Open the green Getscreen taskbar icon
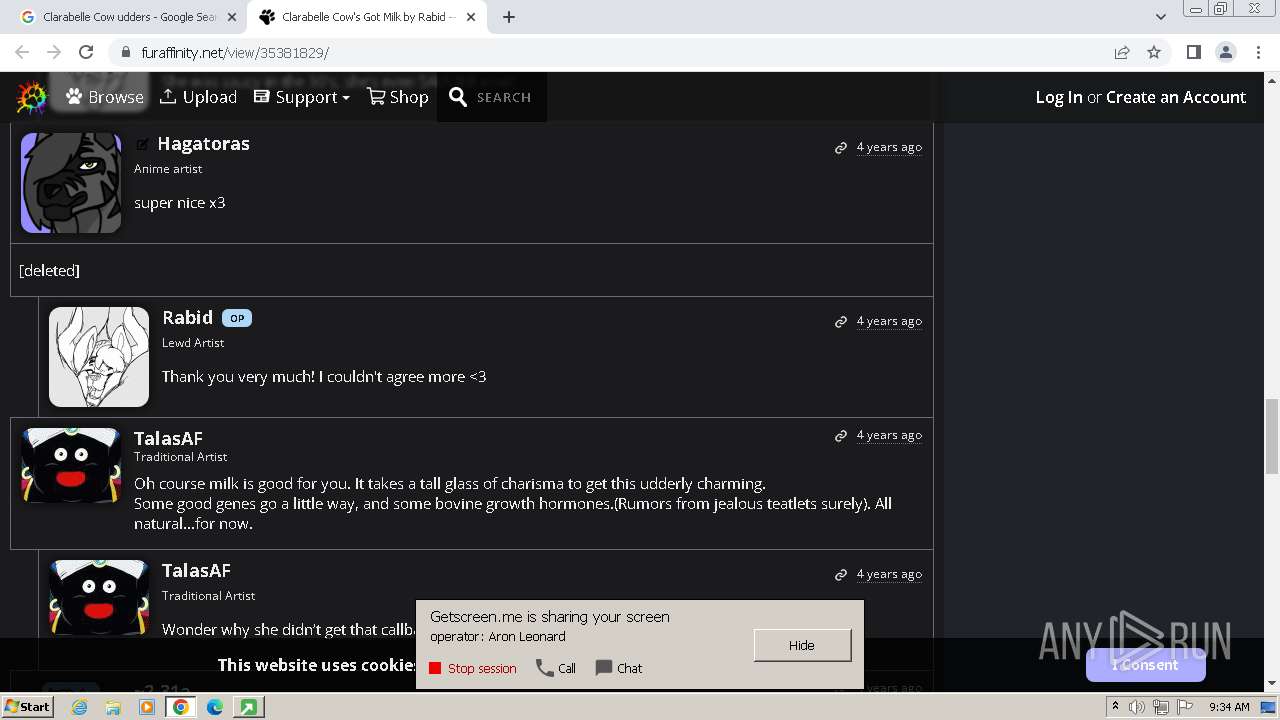Screen dimensions: 1280x720 [248, 707]
